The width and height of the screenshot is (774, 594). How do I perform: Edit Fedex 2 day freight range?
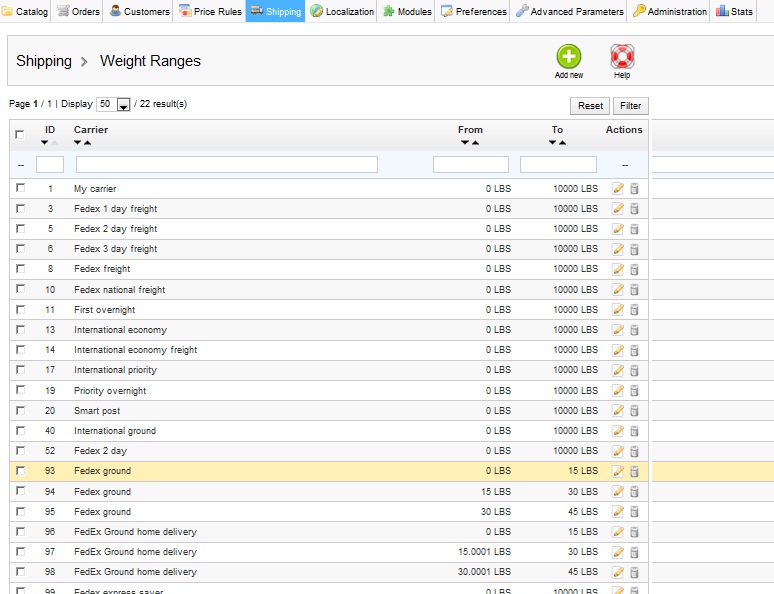[618, 229]
